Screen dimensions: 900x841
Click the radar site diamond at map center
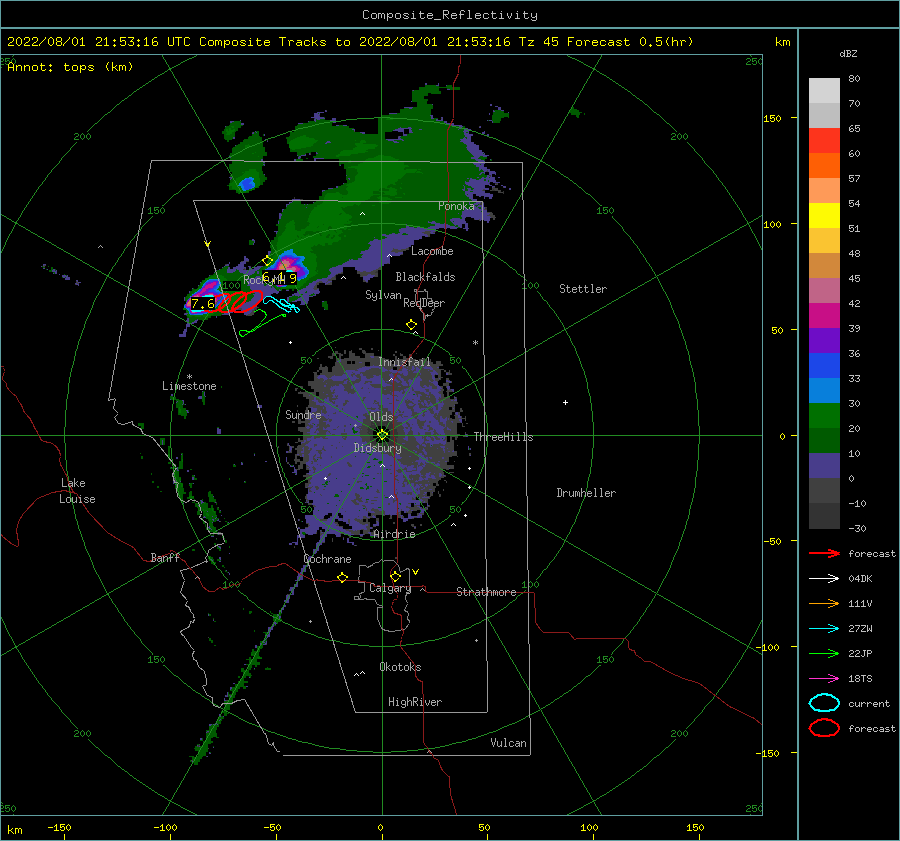(x=382, y=435)
